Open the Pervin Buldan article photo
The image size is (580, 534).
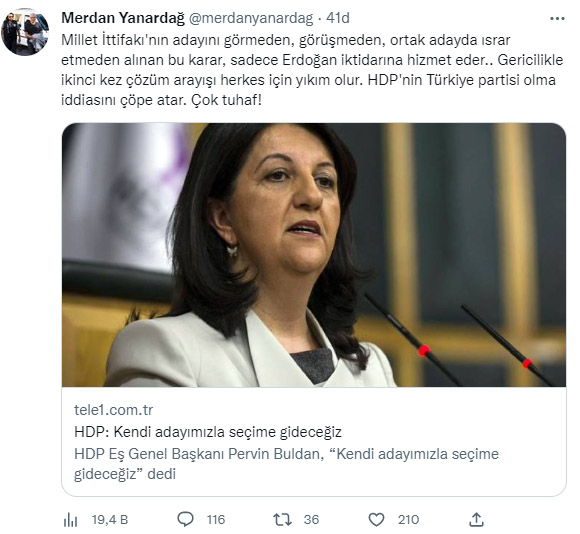(x=314, y=255)
